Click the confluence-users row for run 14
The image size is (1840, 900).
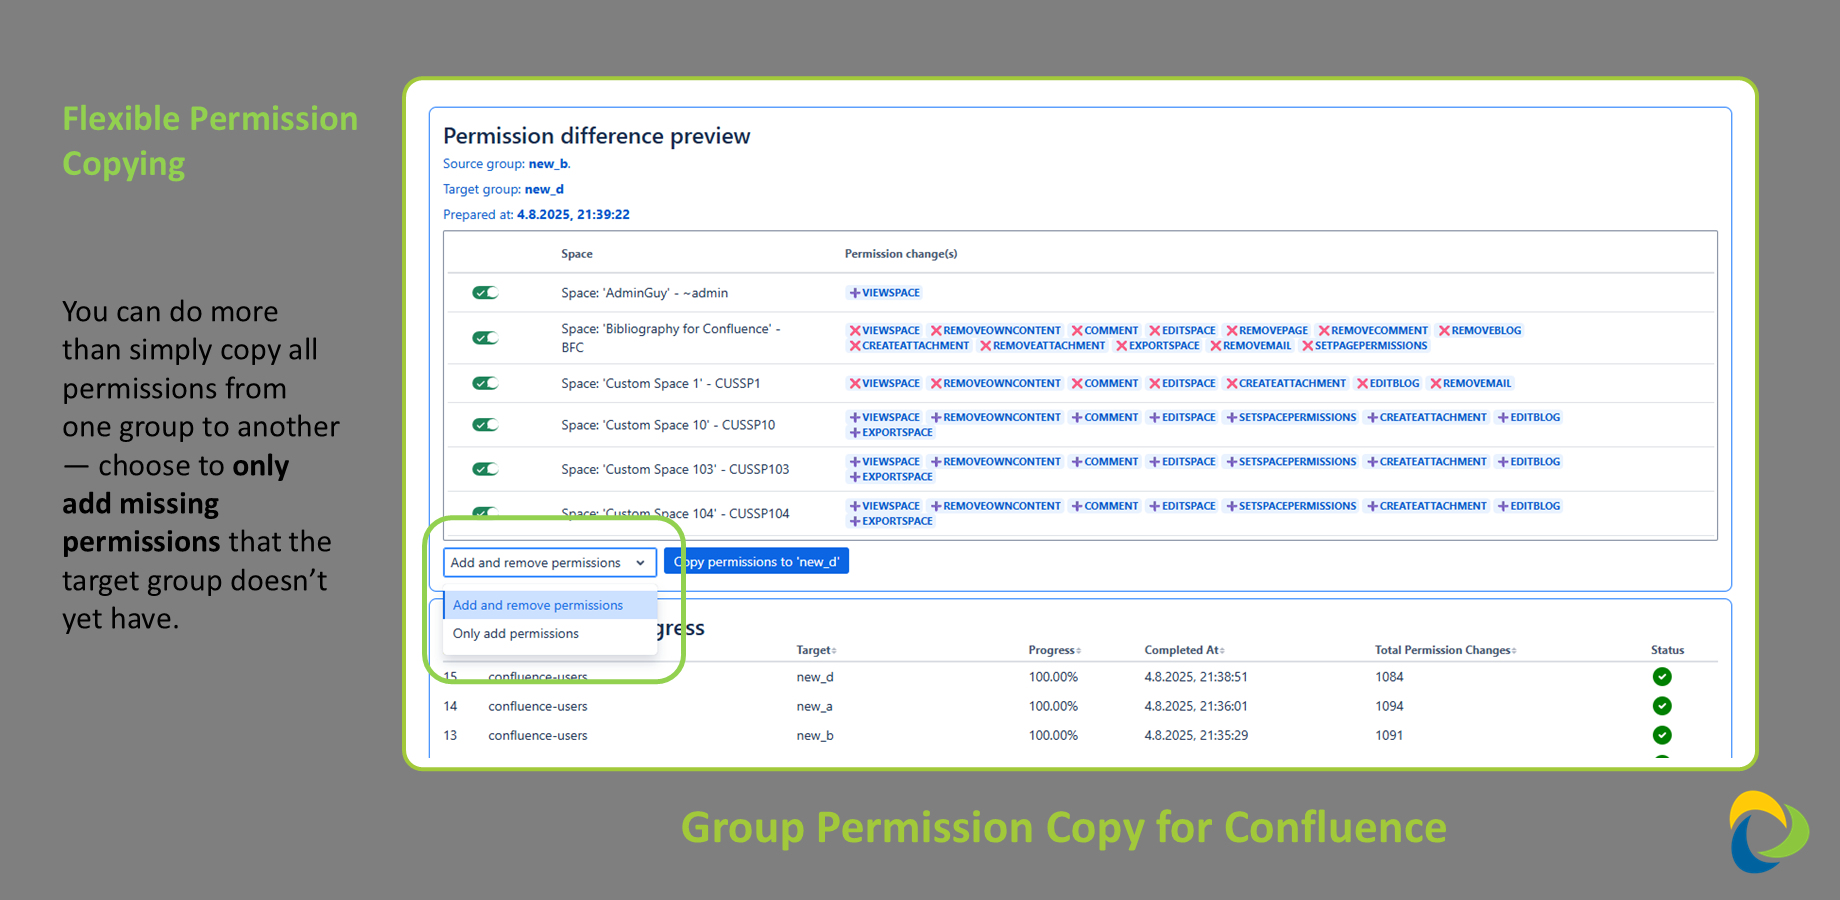tap(538, 706)
